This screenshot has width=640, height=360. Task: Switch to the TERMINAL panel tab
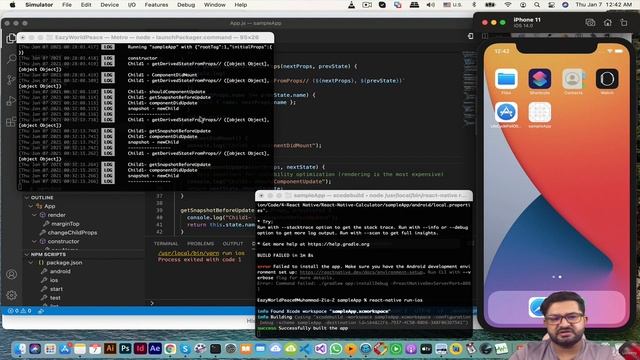click(x=166, y=243)
